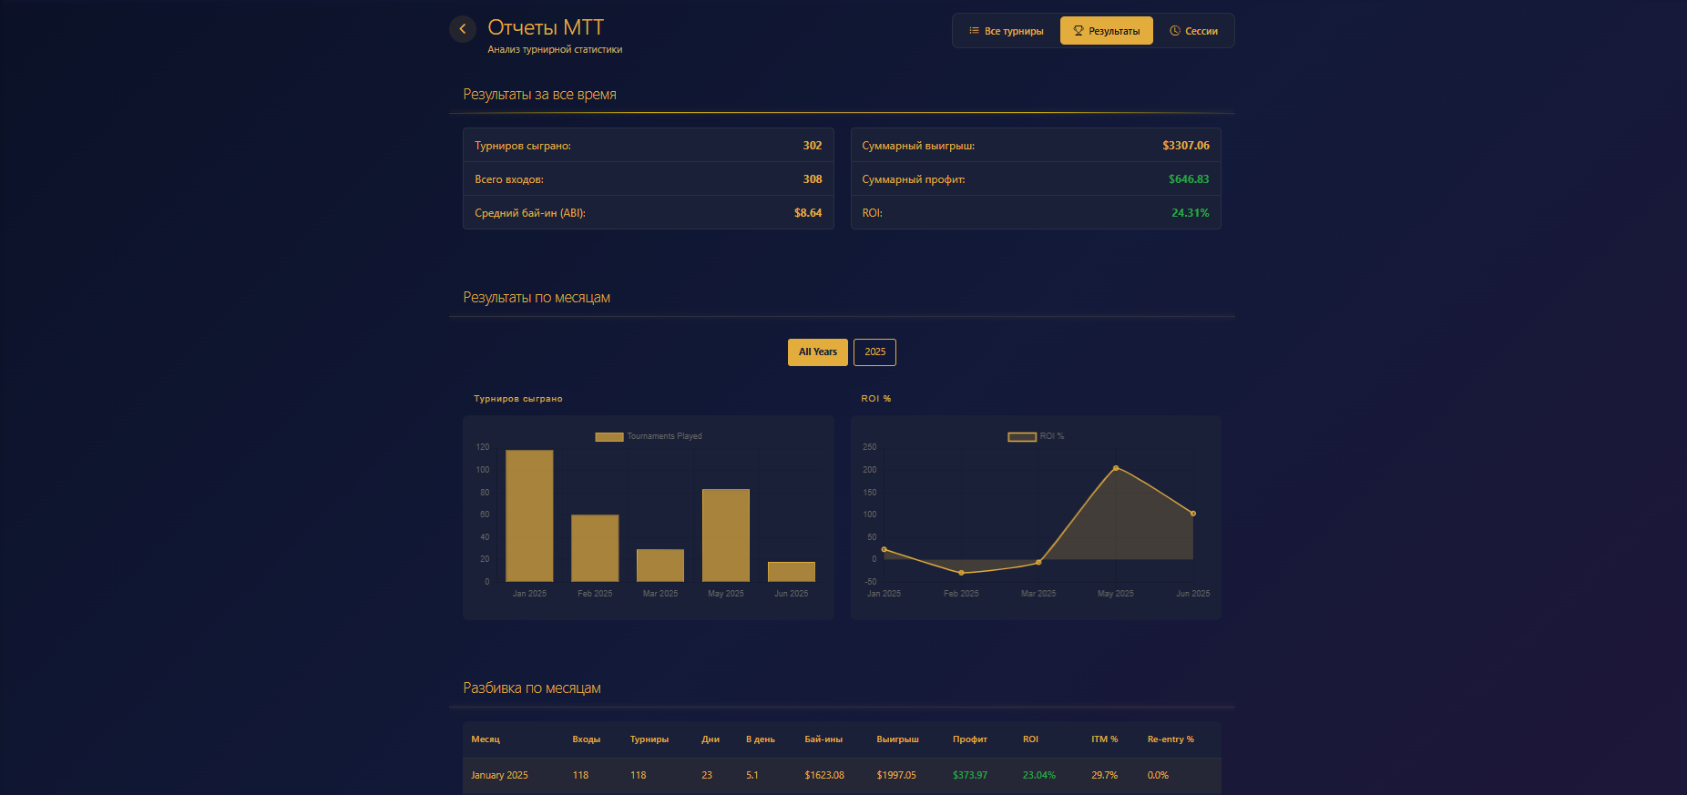Click the 23.04% ROI cell
This screenshot has width=1687, height=795.
tap(1039, 776)
